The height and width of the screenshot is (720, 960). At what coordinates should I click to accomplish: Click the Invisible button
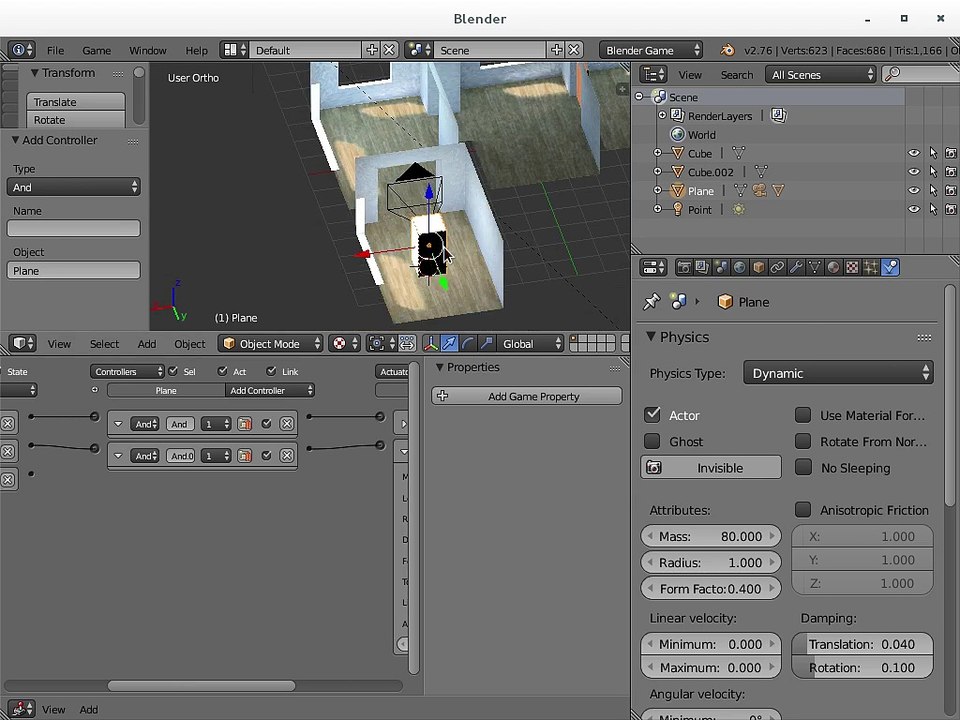711,468
